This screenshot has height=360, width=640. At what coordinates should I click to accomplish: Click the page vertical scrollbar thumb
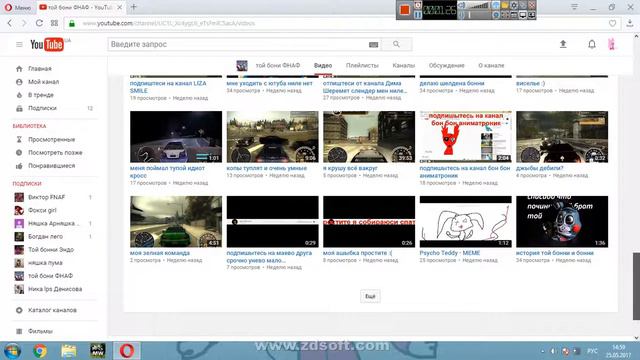point(636,286)
